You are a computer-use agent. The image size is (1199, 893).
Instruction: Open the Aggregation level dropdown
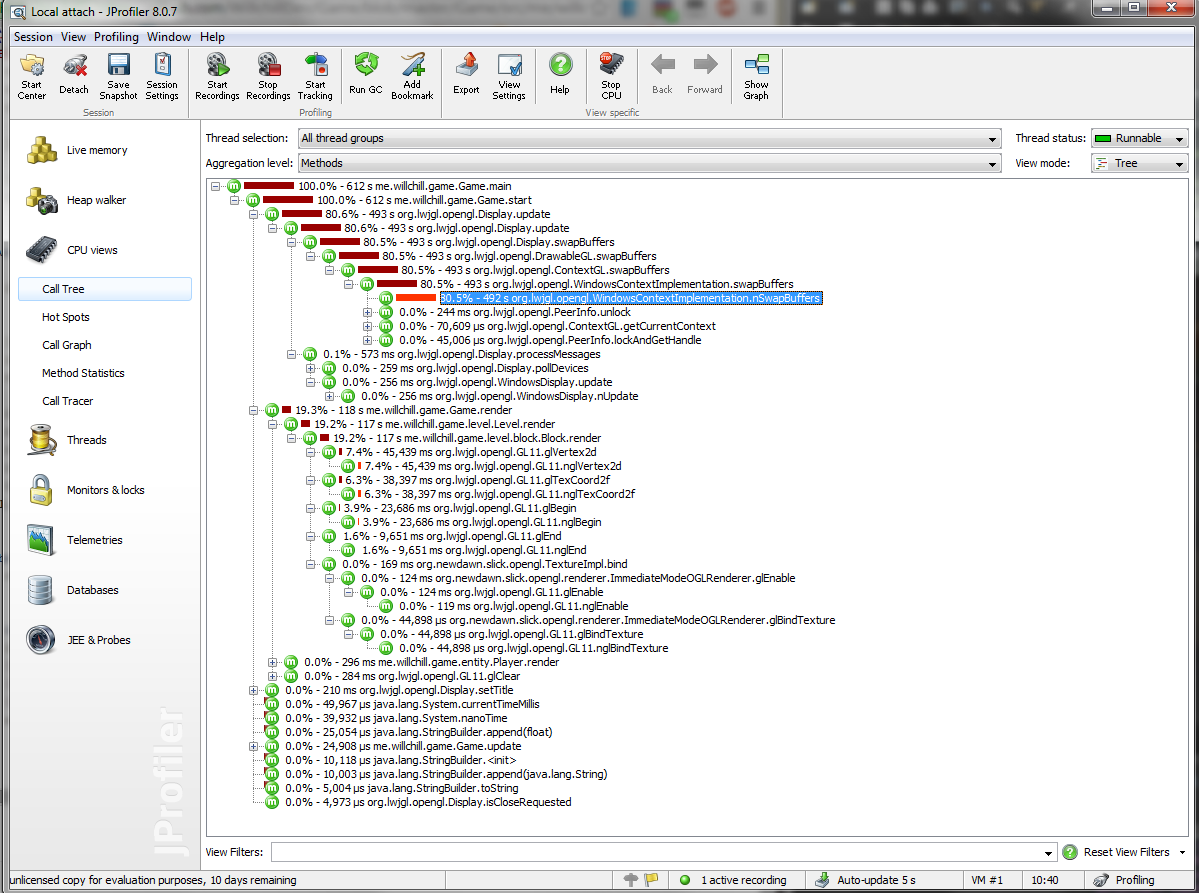pyautogui.click(x=649, y=163)
